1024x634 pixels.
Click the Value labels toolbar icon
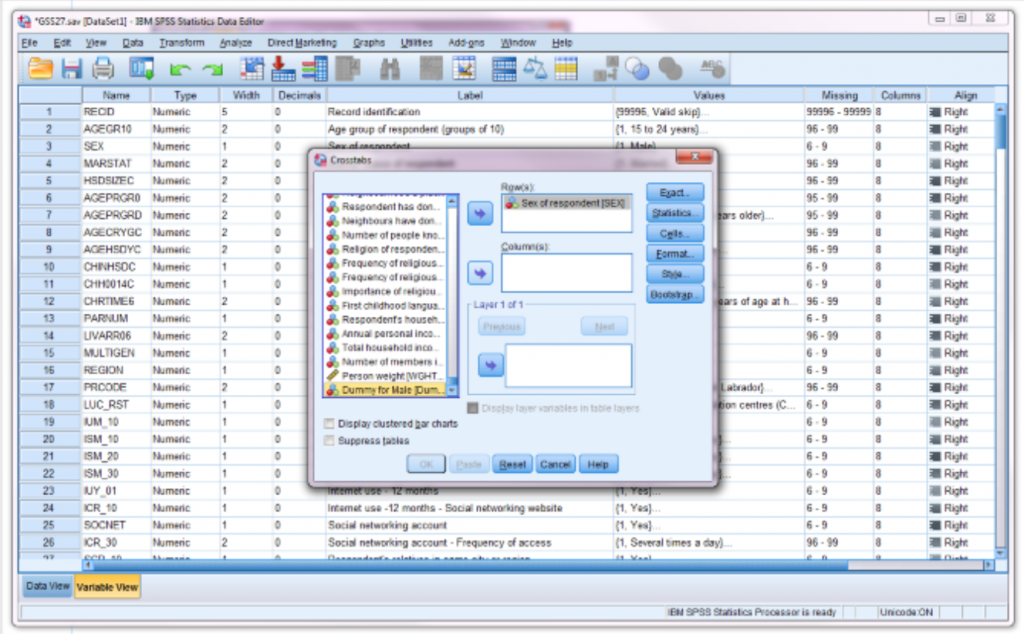pos(605,69)
